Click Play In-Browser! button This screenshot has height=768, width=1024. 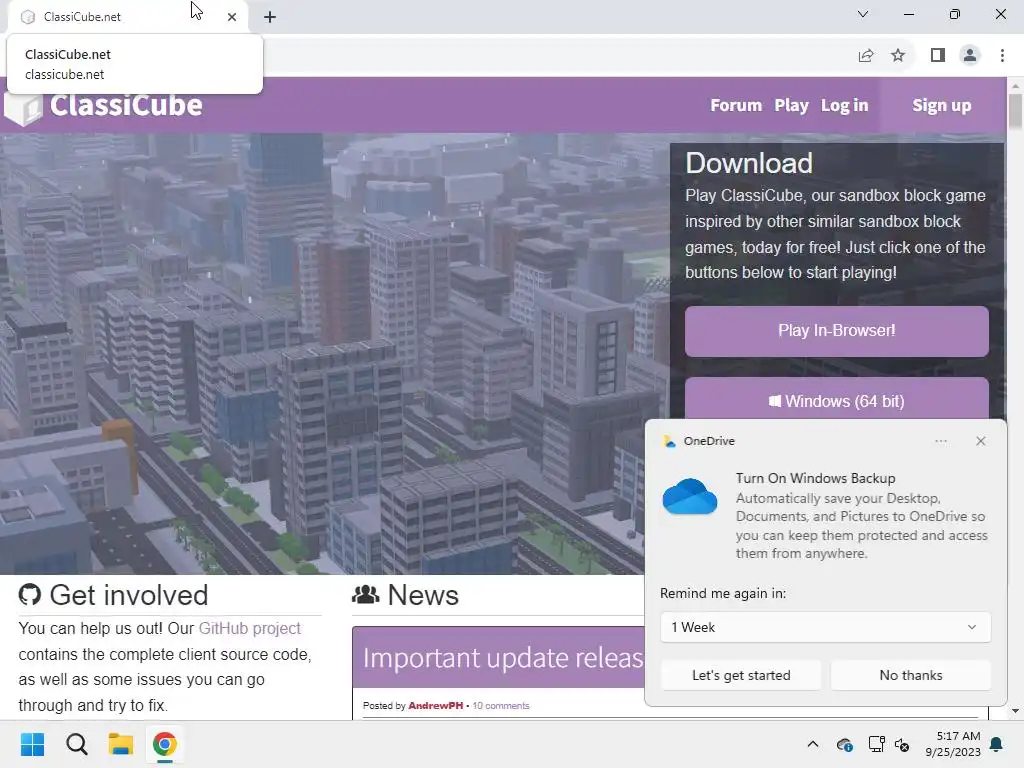tap(837, 331)
